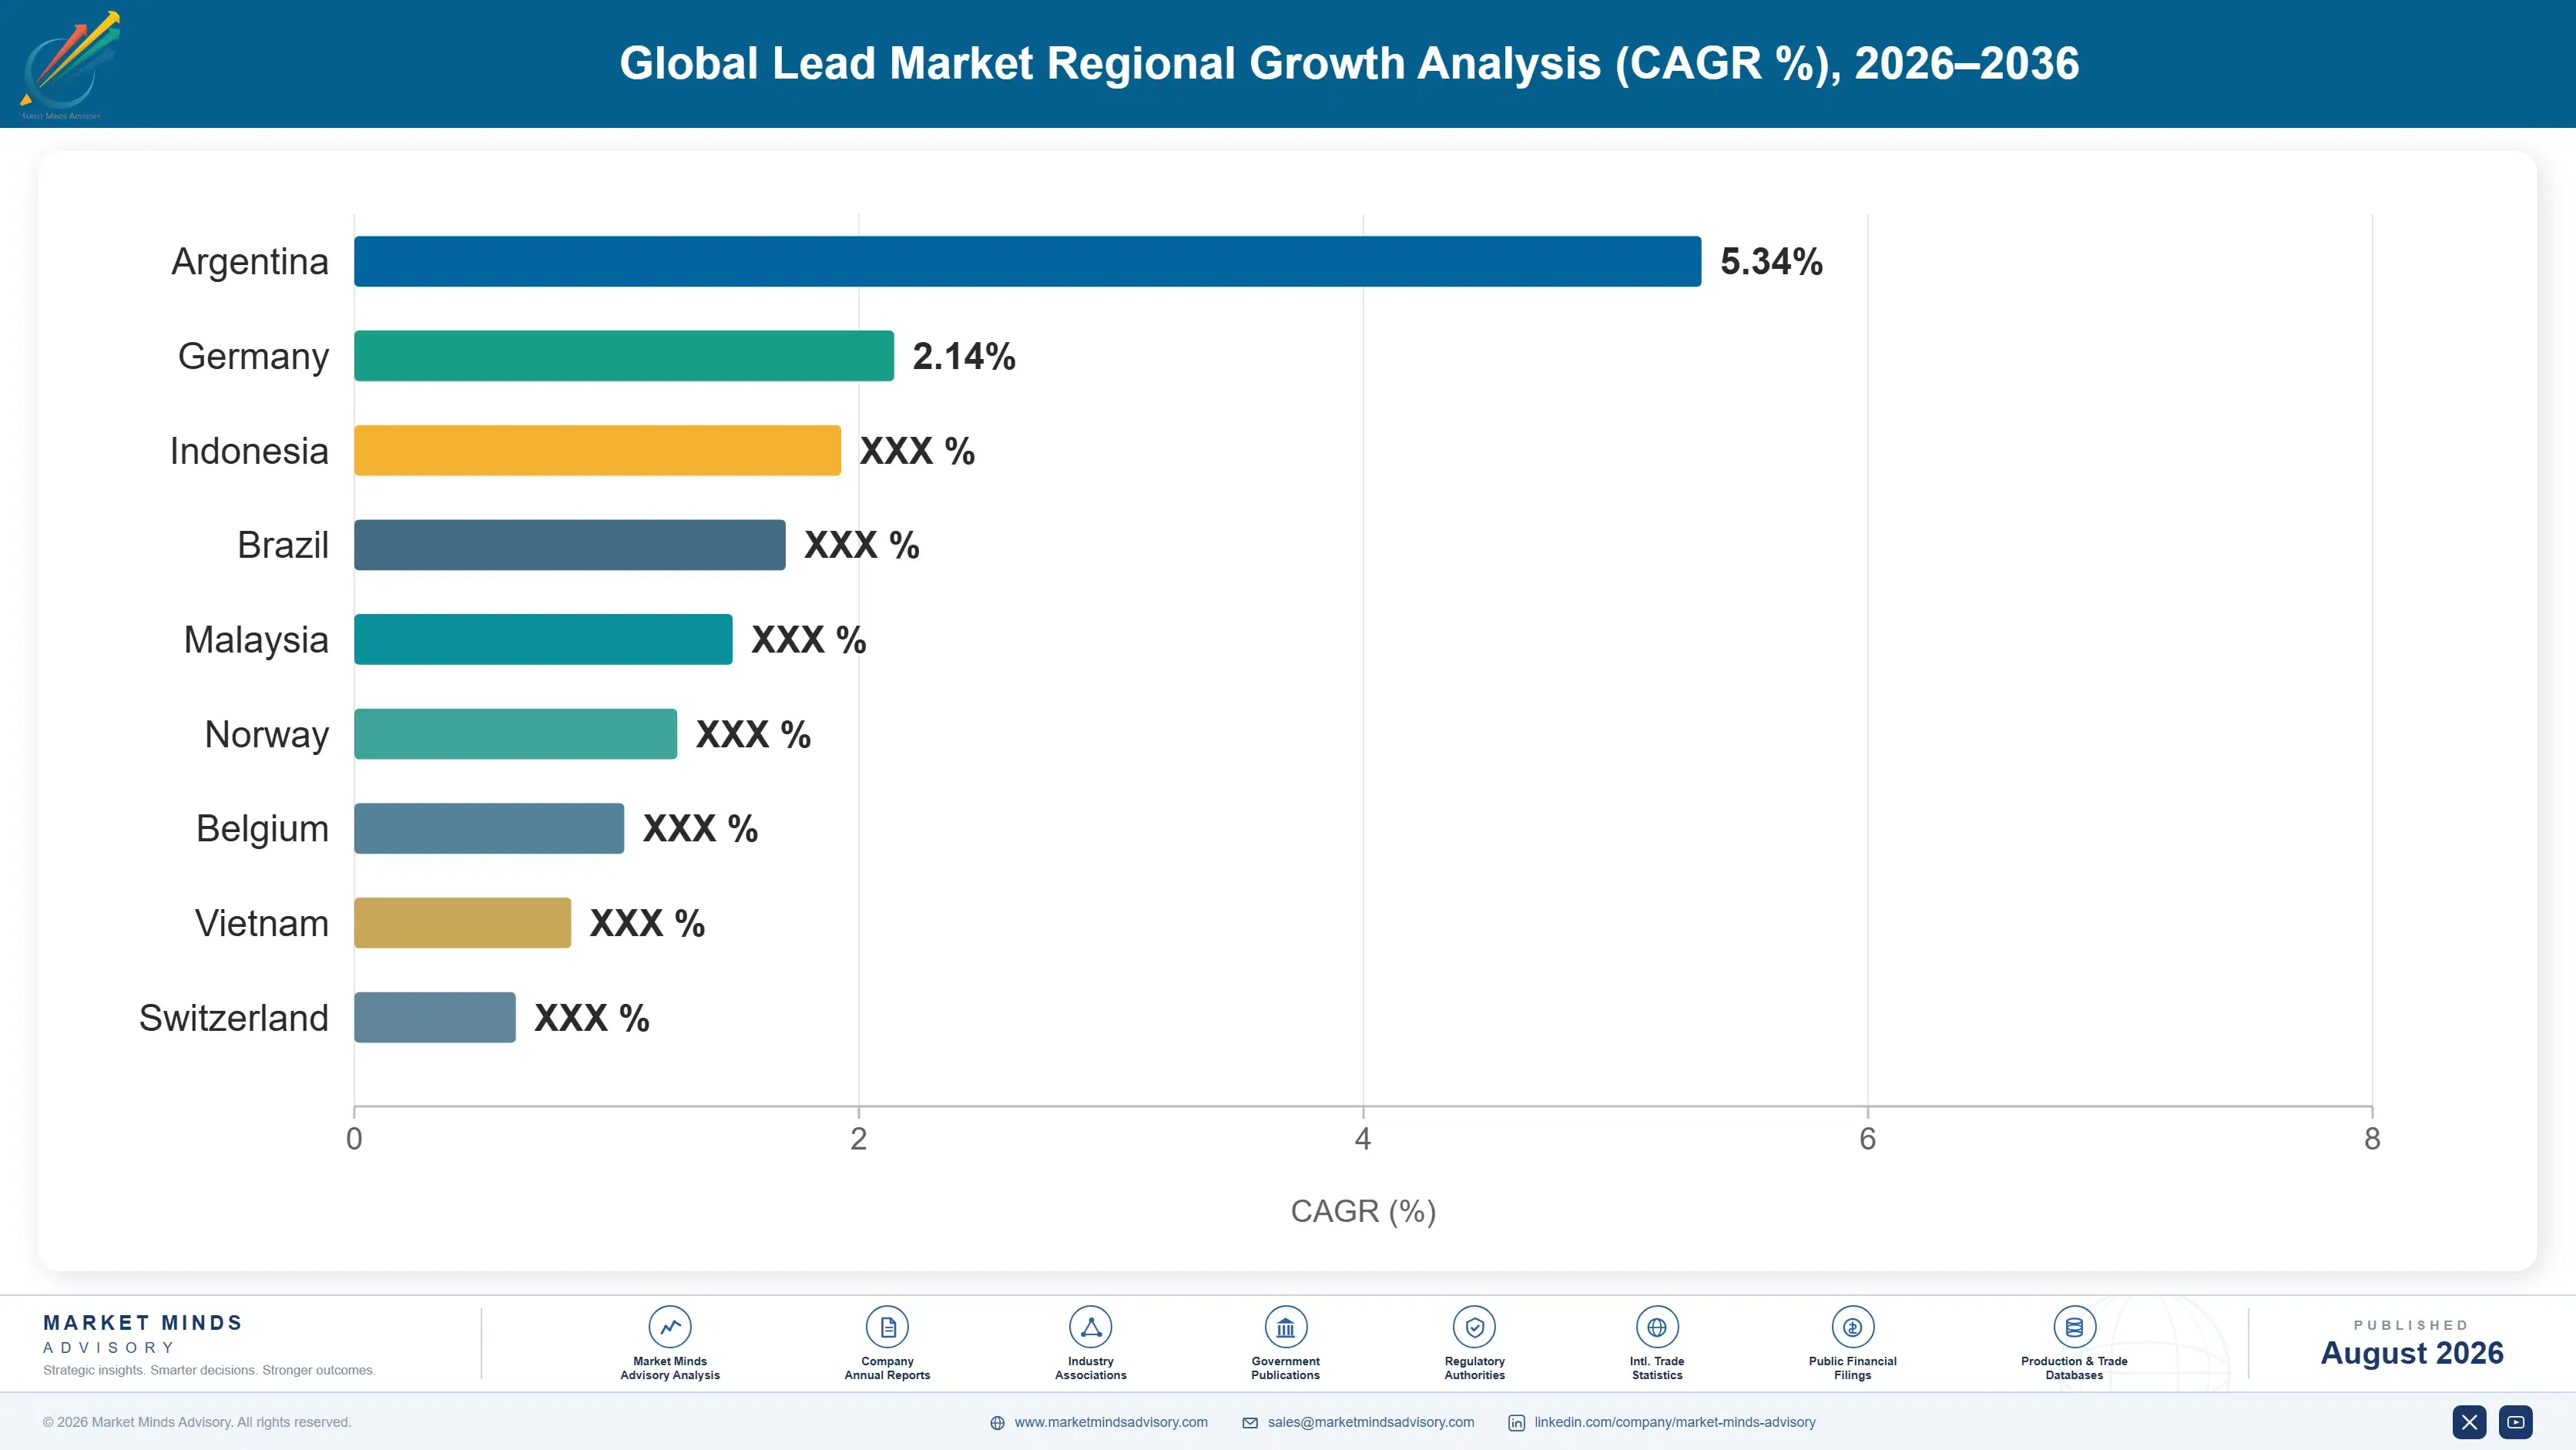
Task: Click the orange Indonesia bar
Action: (597, 450)
